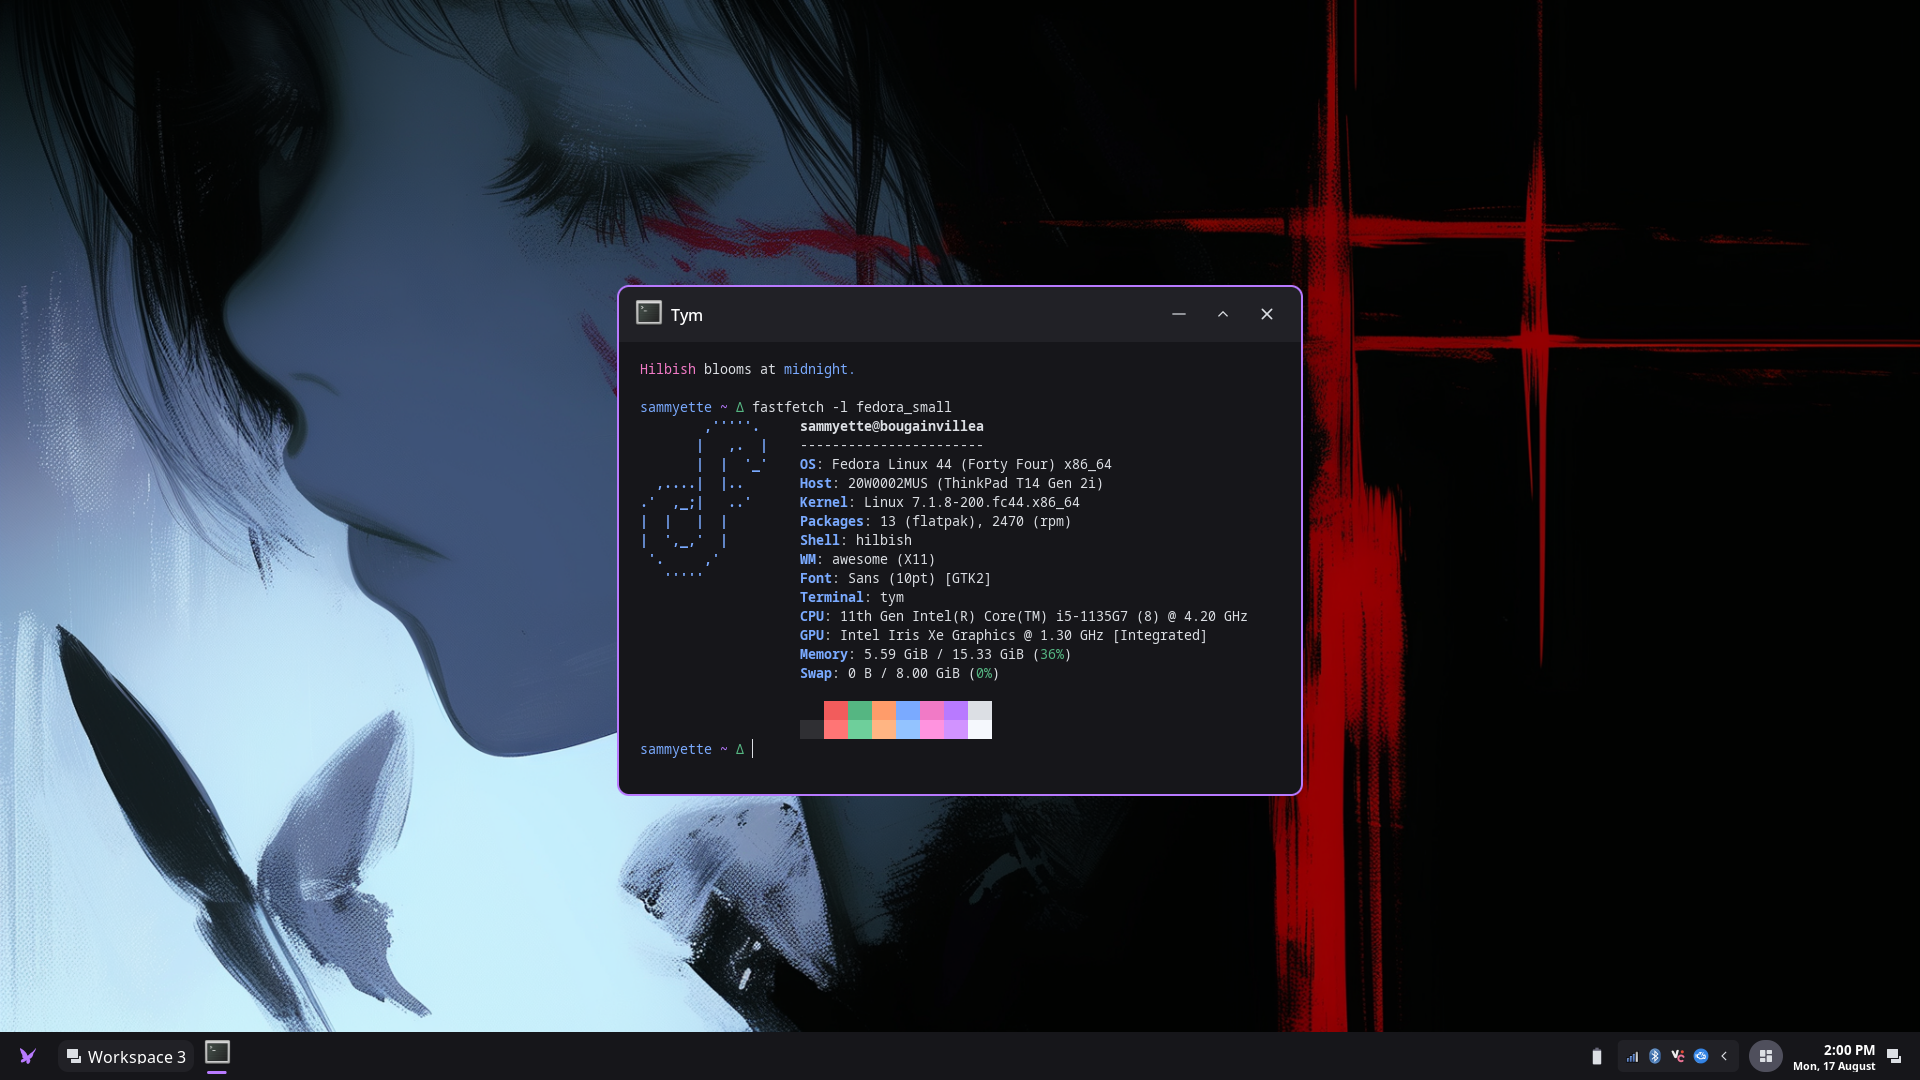The width and height of the screenshot is (1920, 1080).
Task: Close the Tym terminal window
Action: coord(1267,314)
